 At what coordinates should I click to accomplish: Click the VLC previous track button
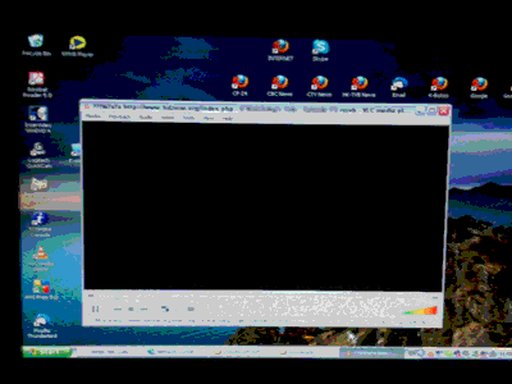click(x=117, y=309)
